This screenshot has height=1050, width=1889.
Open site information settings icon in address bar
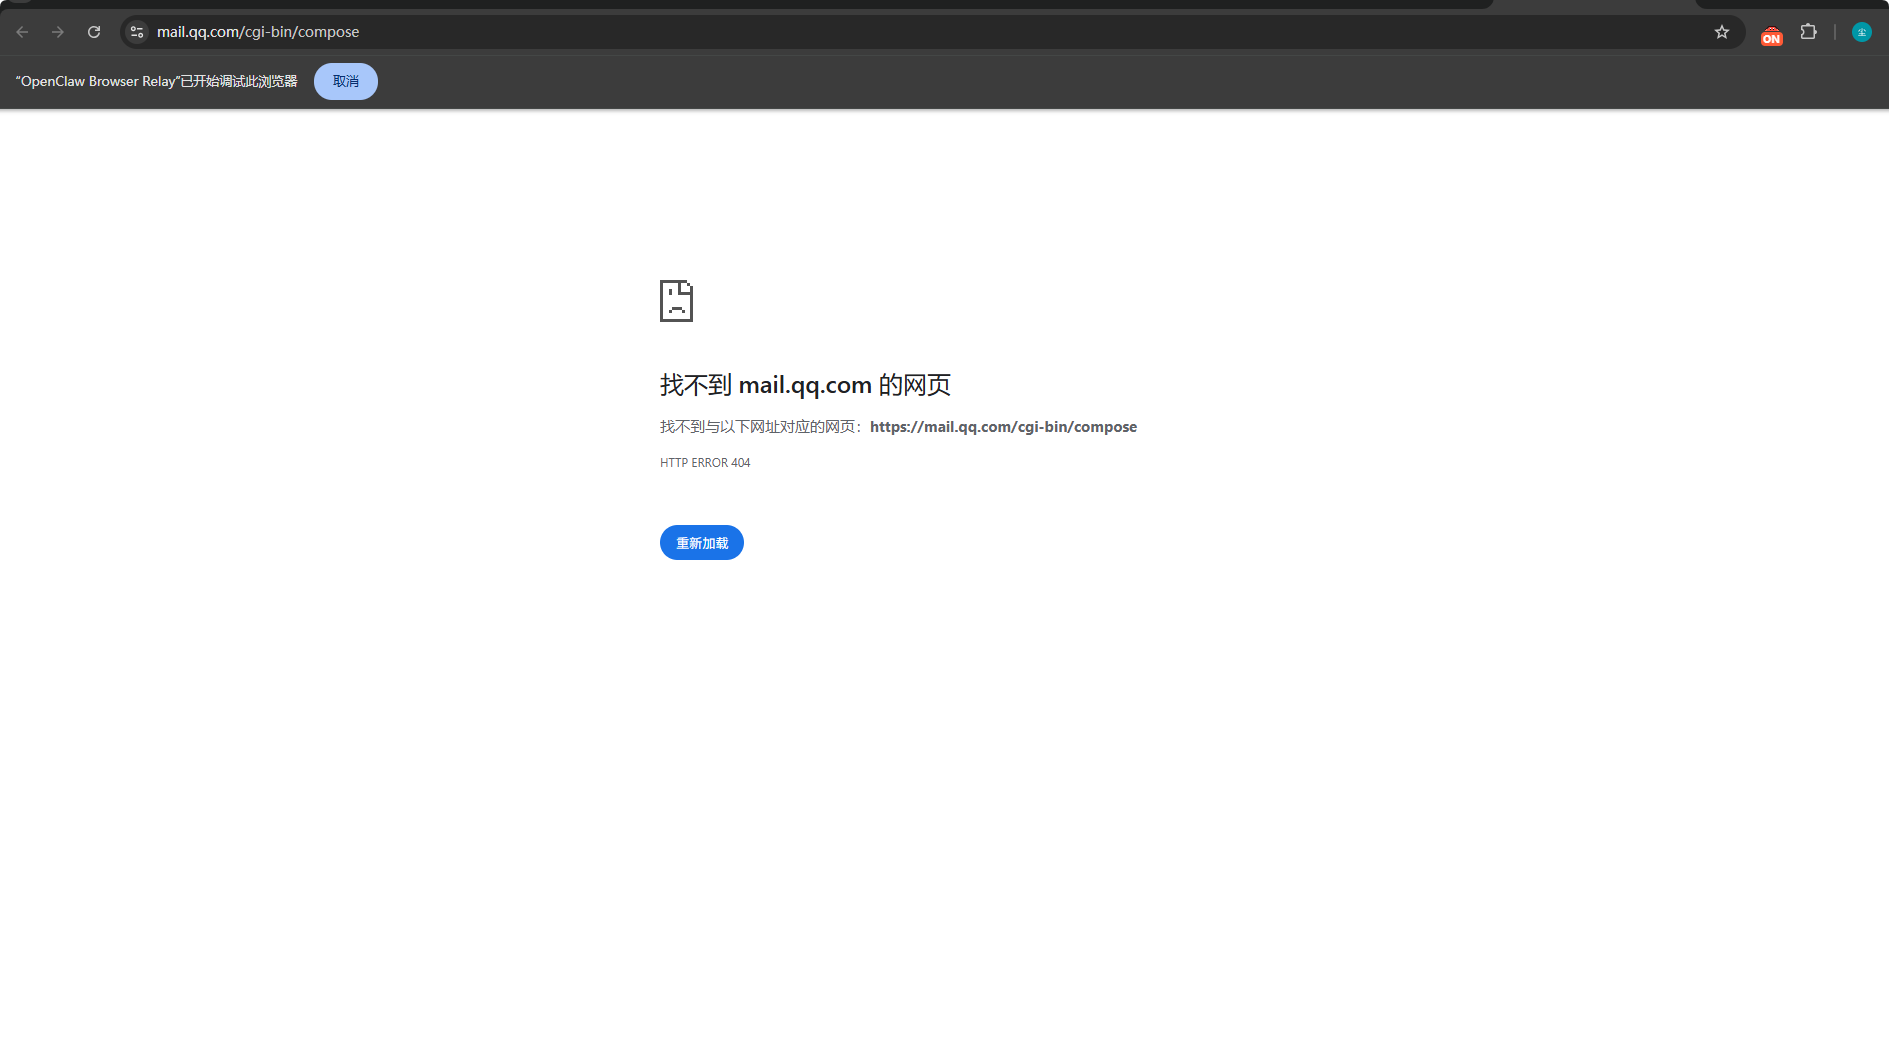pyautogui.click(x=136, y=31)
